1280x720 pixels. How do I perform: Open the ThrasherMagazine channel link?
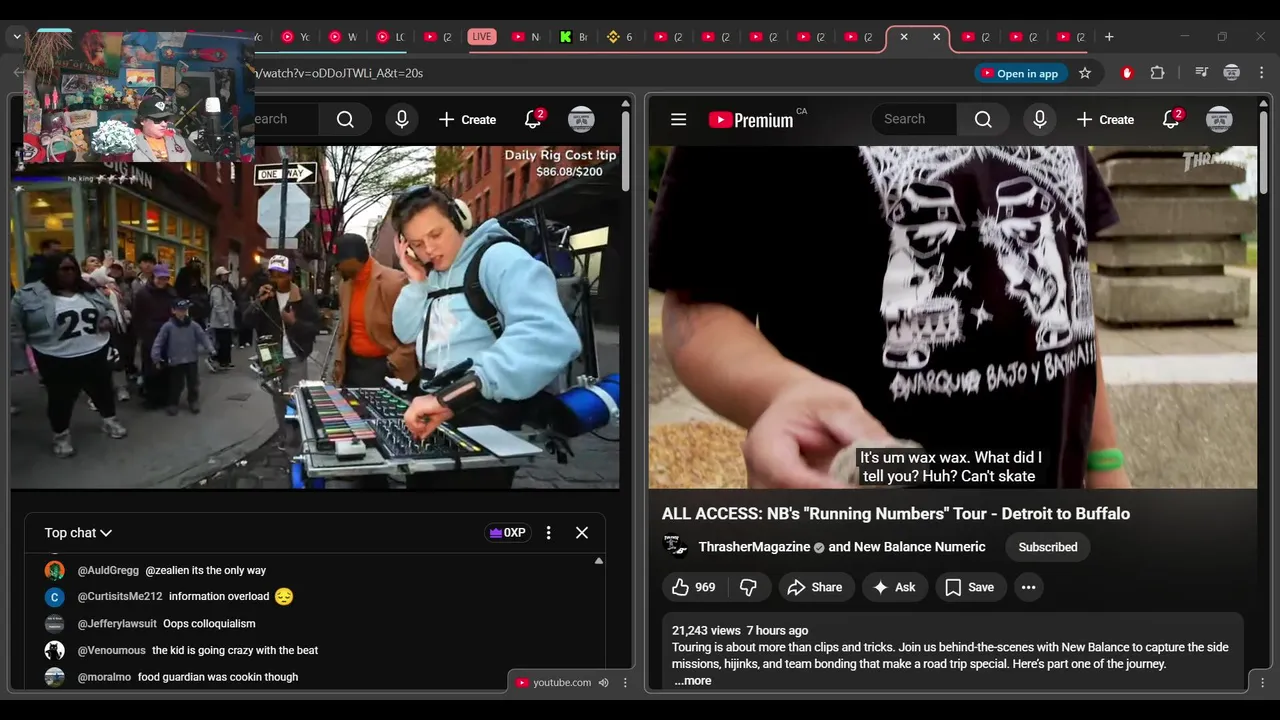[x=754, y=547]
